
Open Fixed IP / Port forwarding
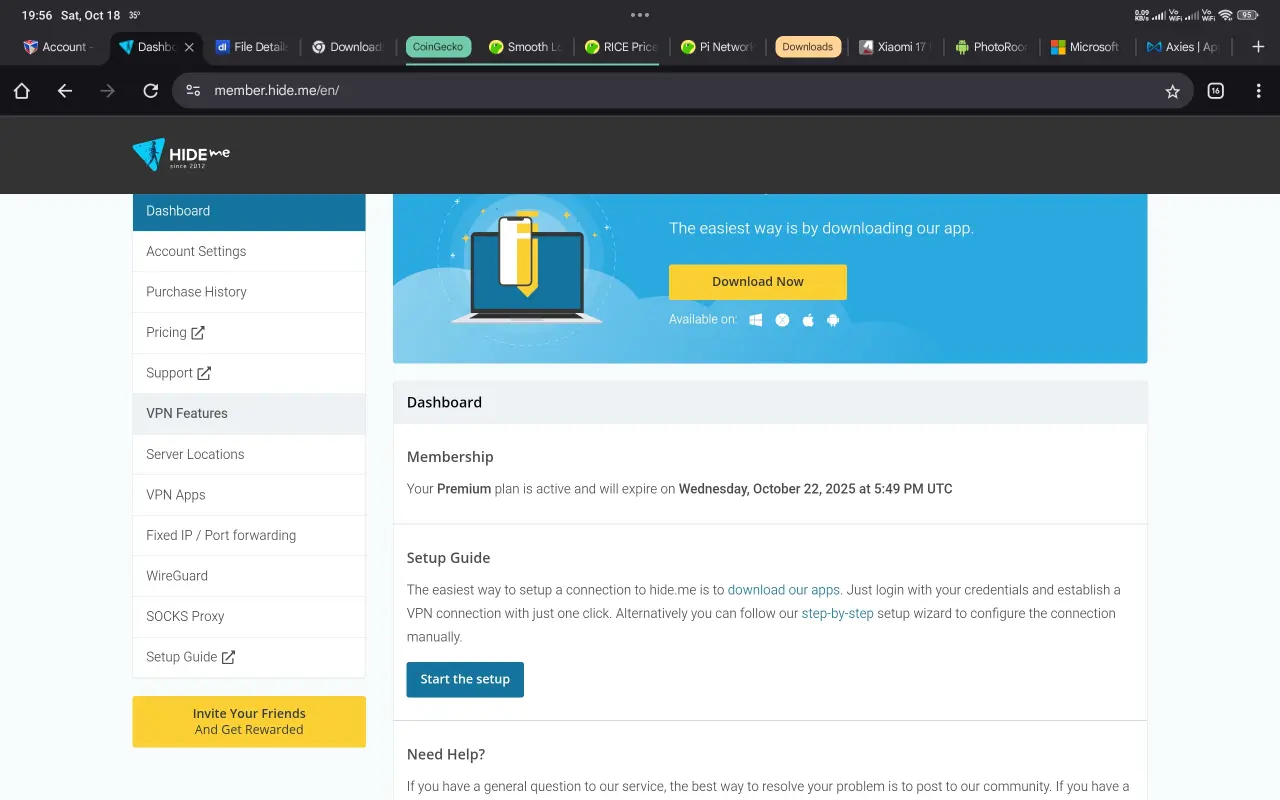[249, 535]
